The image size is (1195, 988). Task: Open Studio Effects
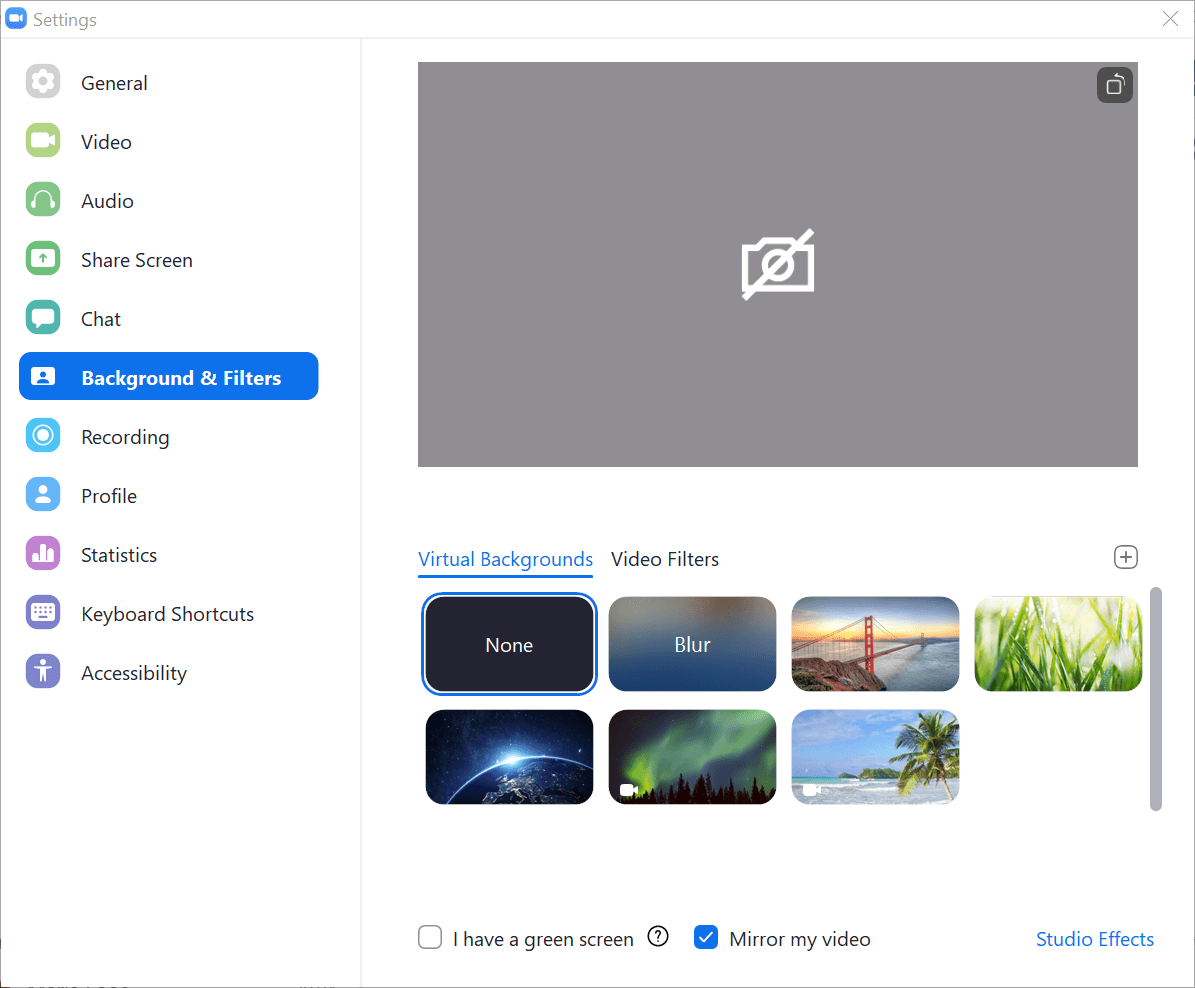pos(1095,939)
